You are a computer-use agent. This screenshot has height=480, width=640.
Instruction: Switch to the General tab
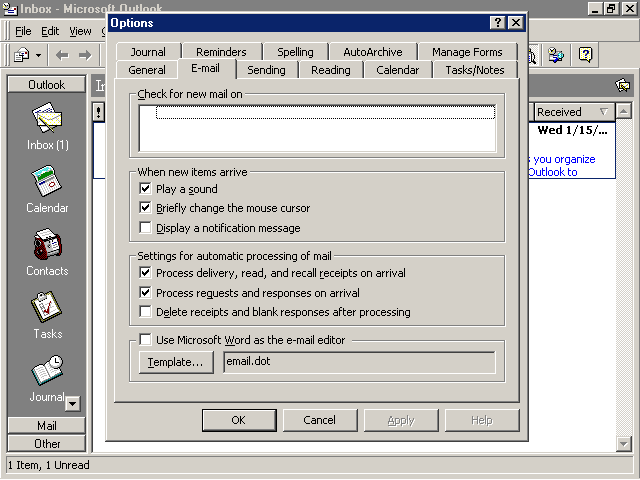pyautogui.click(x=147, y=70)
